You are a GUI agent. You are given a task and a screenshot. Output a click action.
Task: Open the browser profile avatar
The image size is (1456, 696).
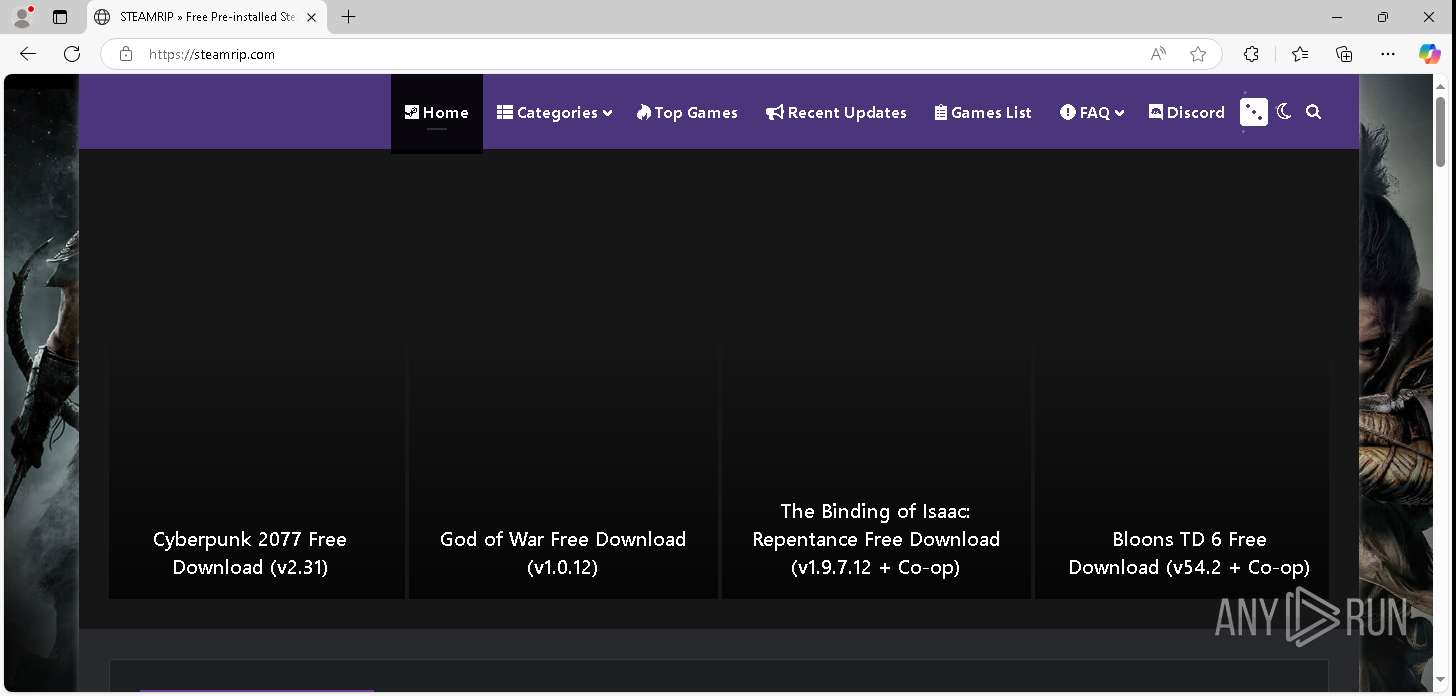click(x=22, y=17)
